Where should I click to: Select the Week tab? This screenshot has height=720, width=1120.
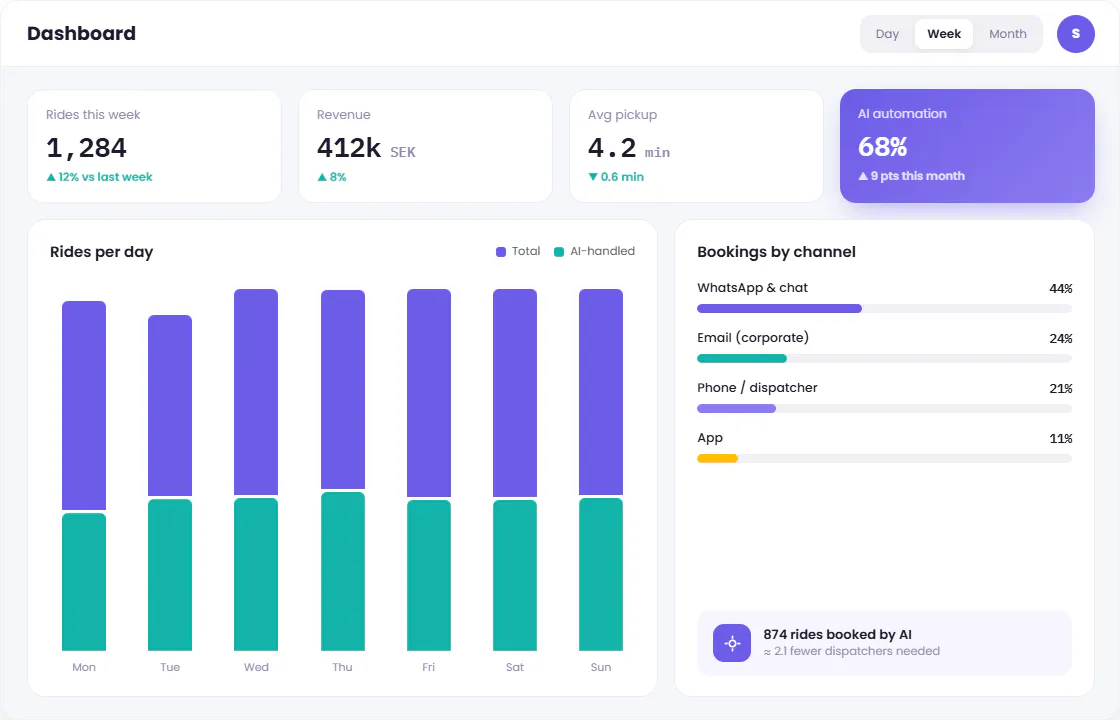coord(944,34)
